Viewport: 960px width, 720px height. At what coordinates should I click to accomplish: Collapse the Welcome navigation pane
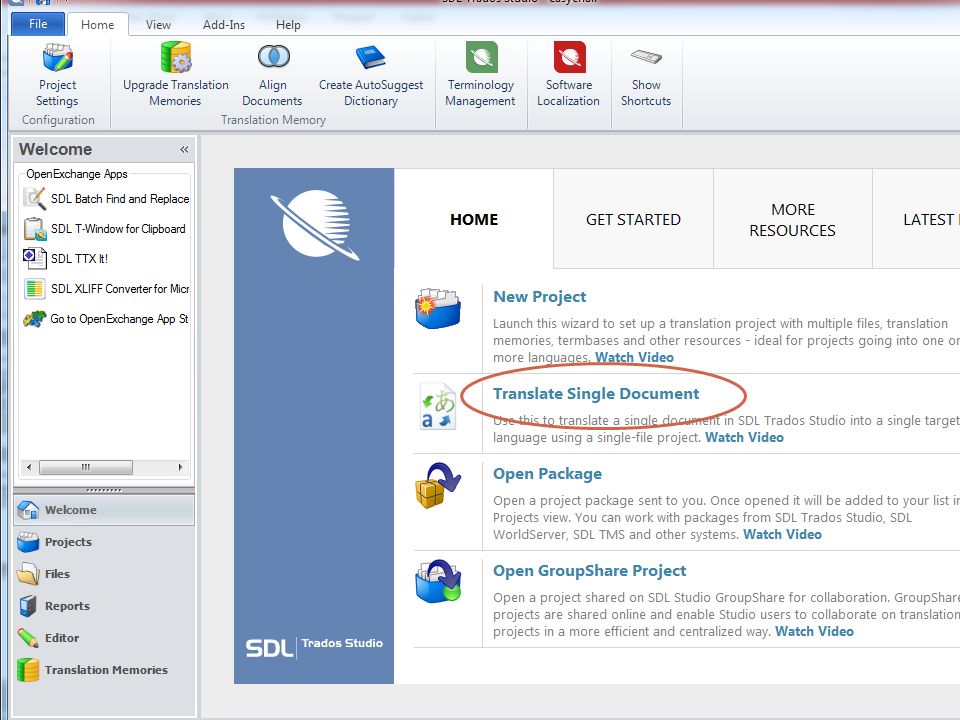(184, 149)
